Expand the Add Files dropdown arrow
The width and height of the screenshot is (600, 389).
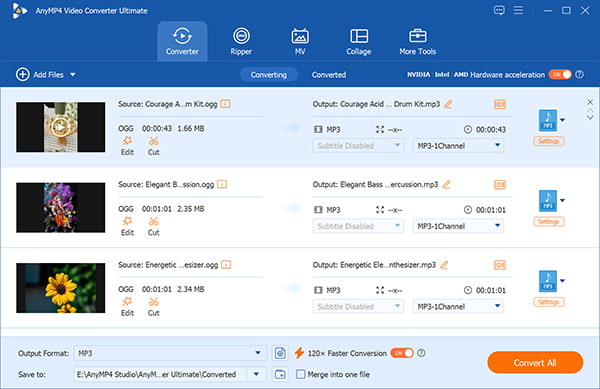[x=73, y=75]
